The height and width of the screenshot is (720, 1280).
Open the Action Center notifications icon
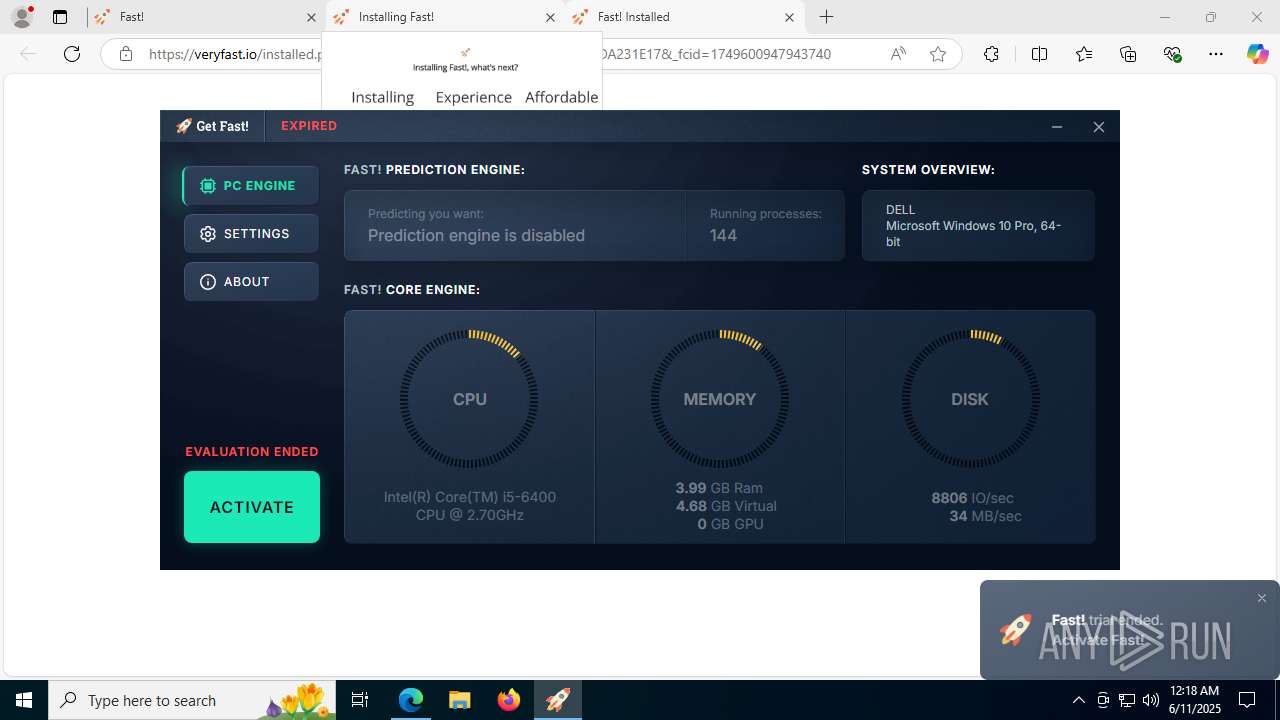point(1247,700)
